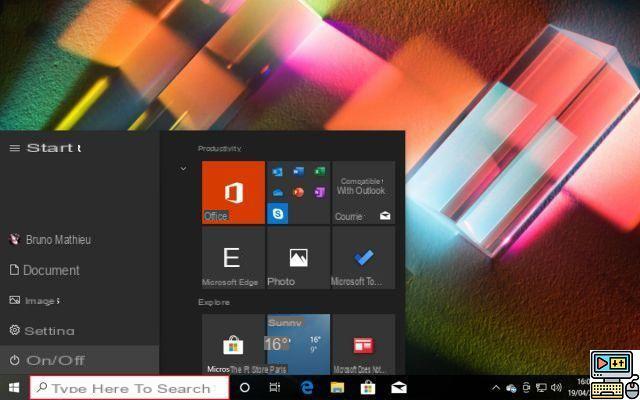Open Excel icon in the Office apps tile
Viewport: 640px width, 400px height.
coord(320,171)
